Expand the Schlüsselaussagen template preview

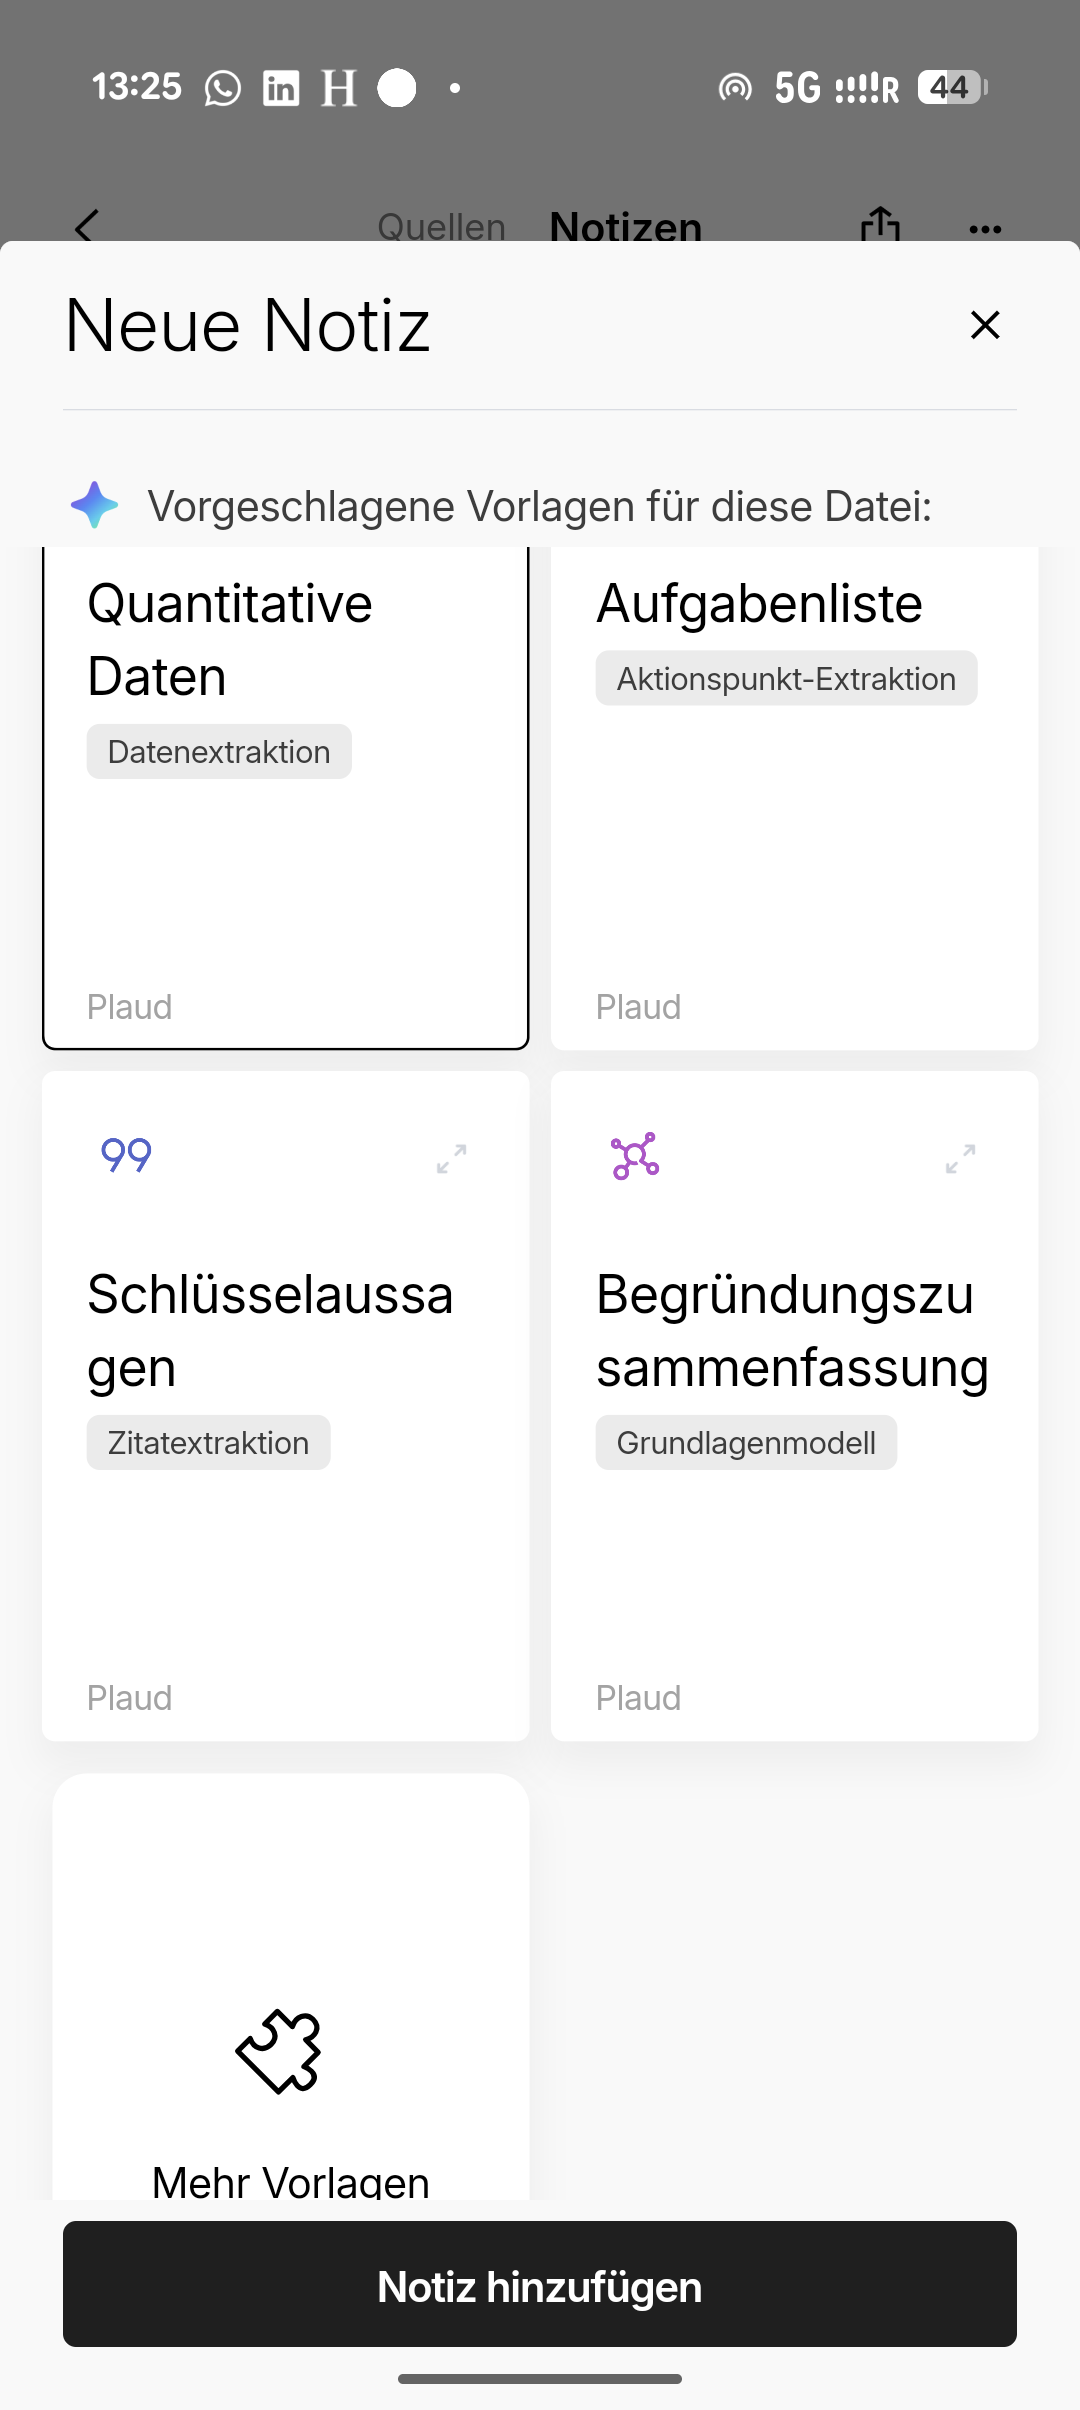[452, 1158]
